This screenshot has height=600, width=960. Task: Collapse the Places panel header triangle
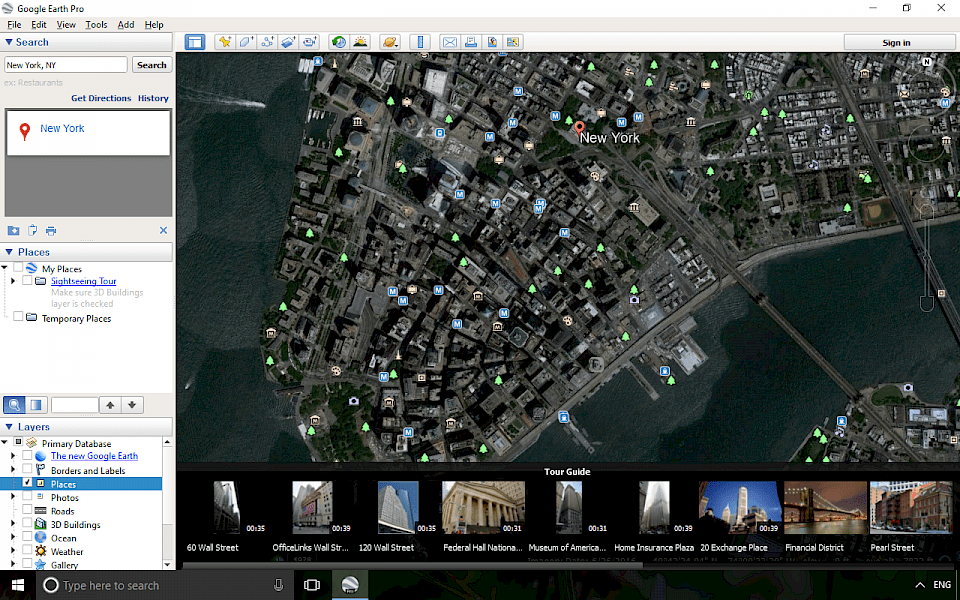(x=9, y=252)
